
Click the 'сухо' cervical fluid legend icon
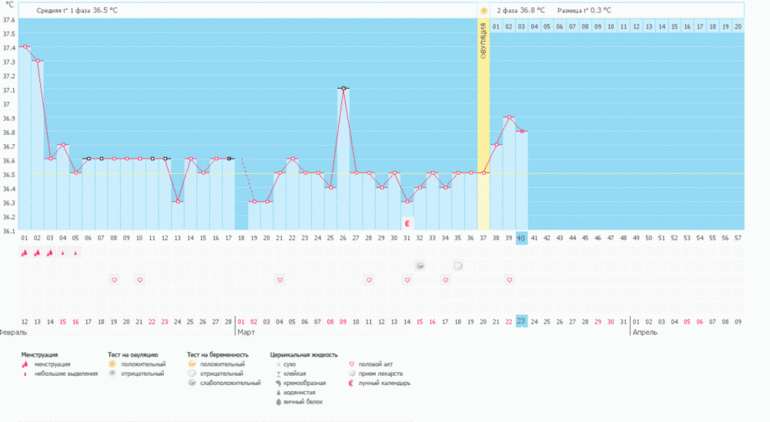click(x=278, y=365)
